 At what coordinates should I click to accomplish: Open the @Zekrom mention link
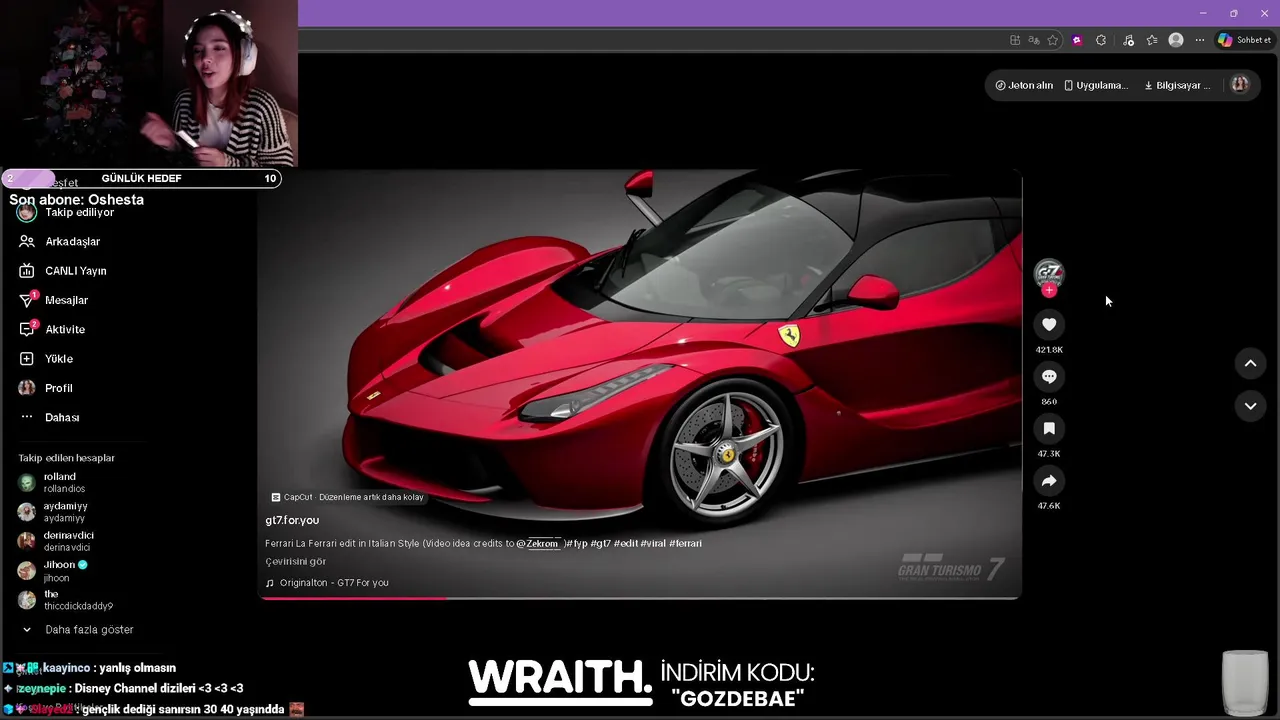(x=538, y=543)
